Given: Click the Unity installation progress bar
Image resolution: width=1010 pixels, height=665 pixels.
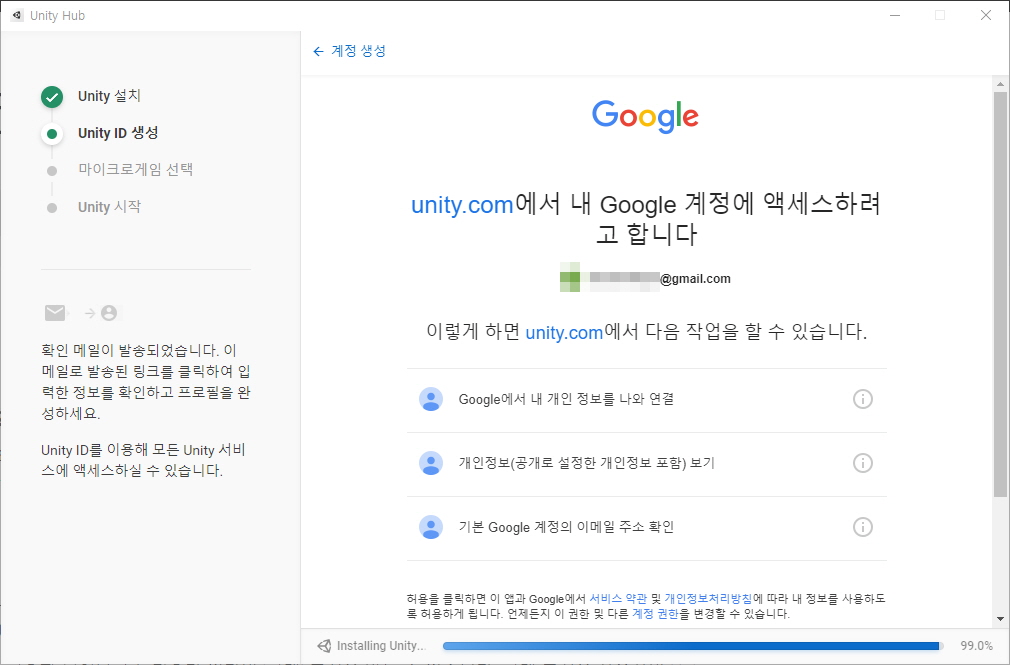Looking at the screenshot, I should pos(692,646).
